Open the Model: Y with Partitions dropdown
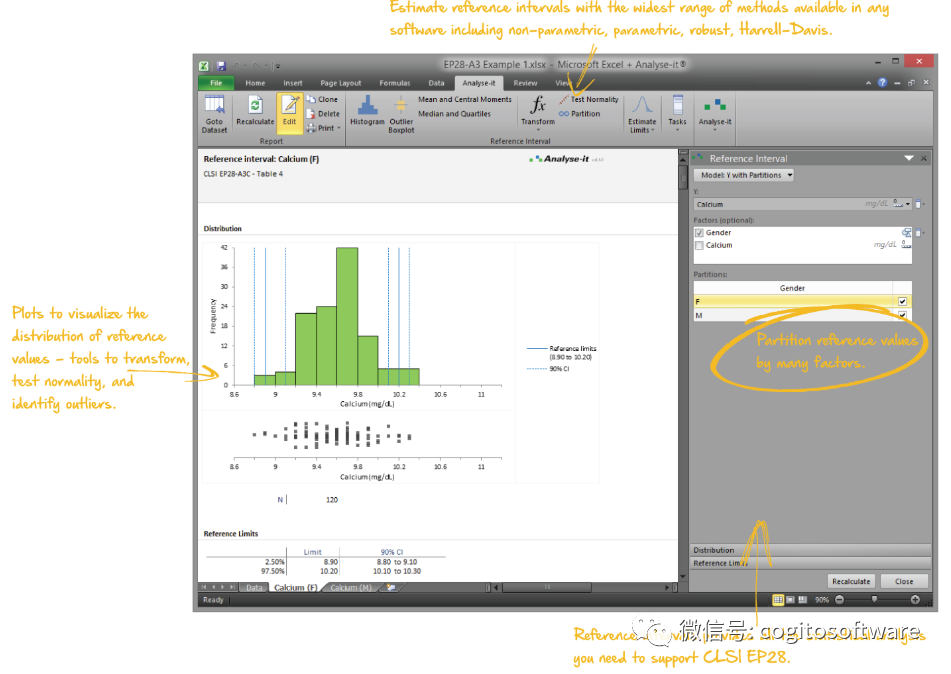951x674 pixels. (x=744, y=175)
